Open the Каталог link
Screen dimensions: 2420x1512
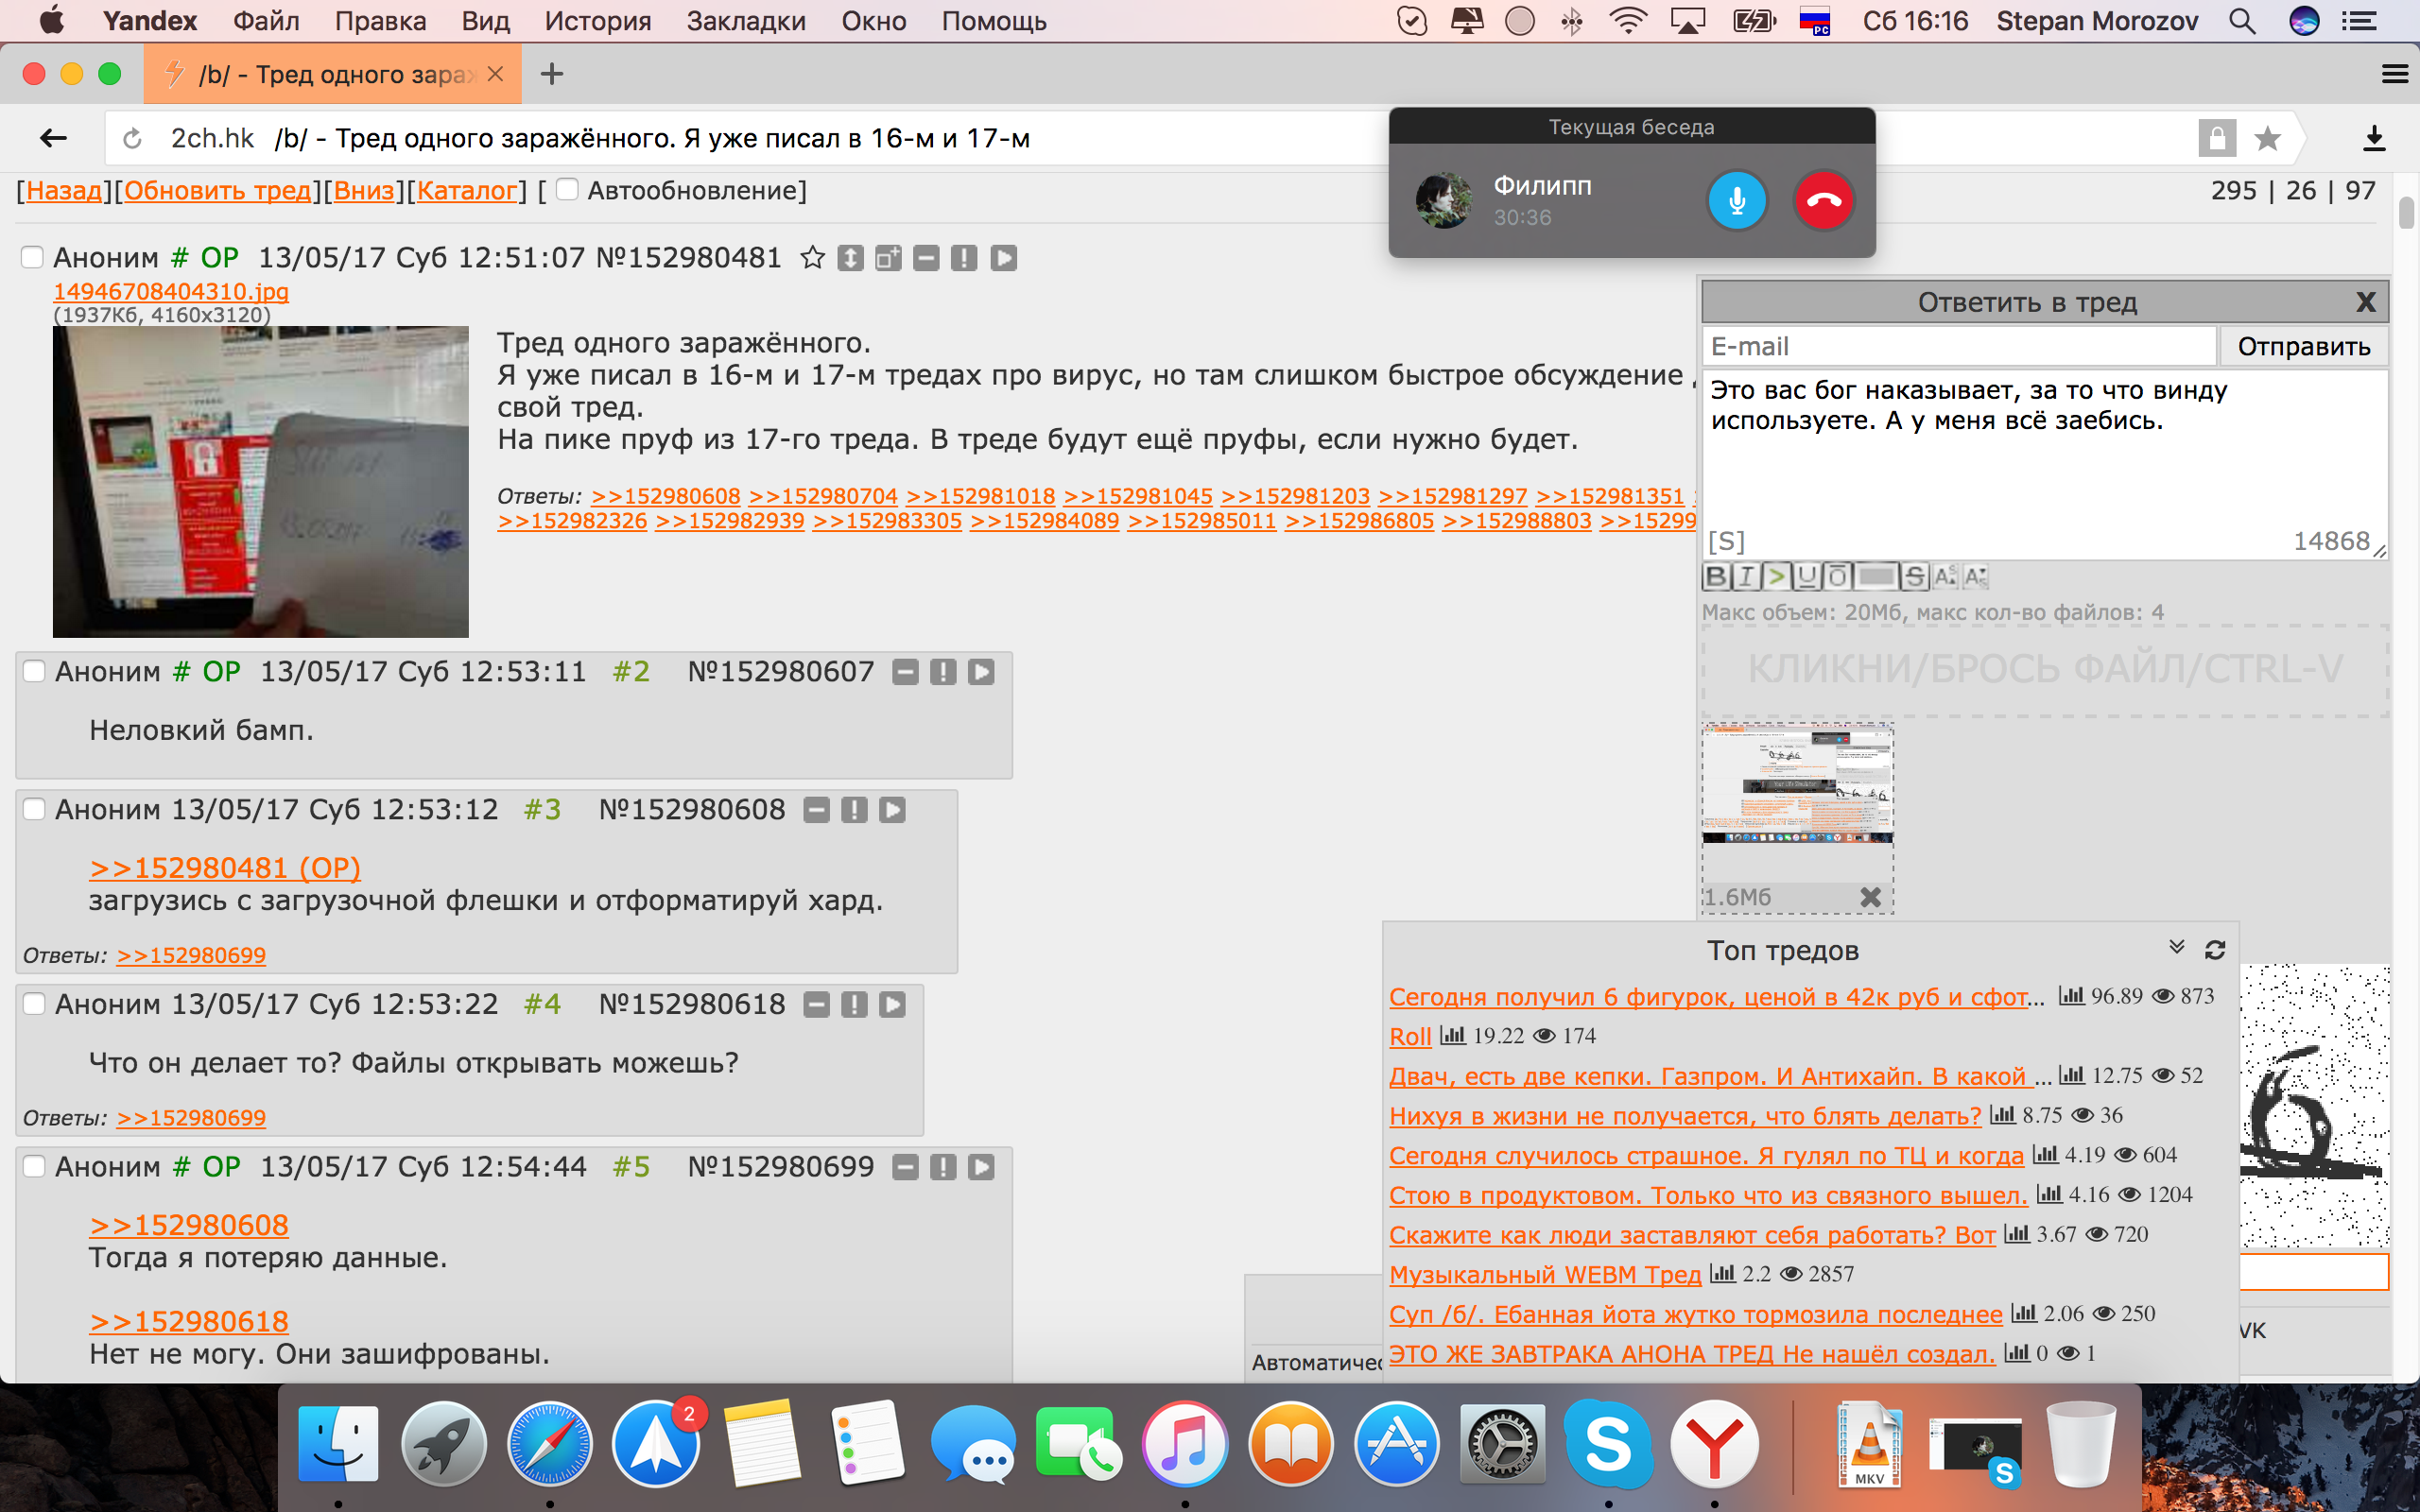[466, 190]
